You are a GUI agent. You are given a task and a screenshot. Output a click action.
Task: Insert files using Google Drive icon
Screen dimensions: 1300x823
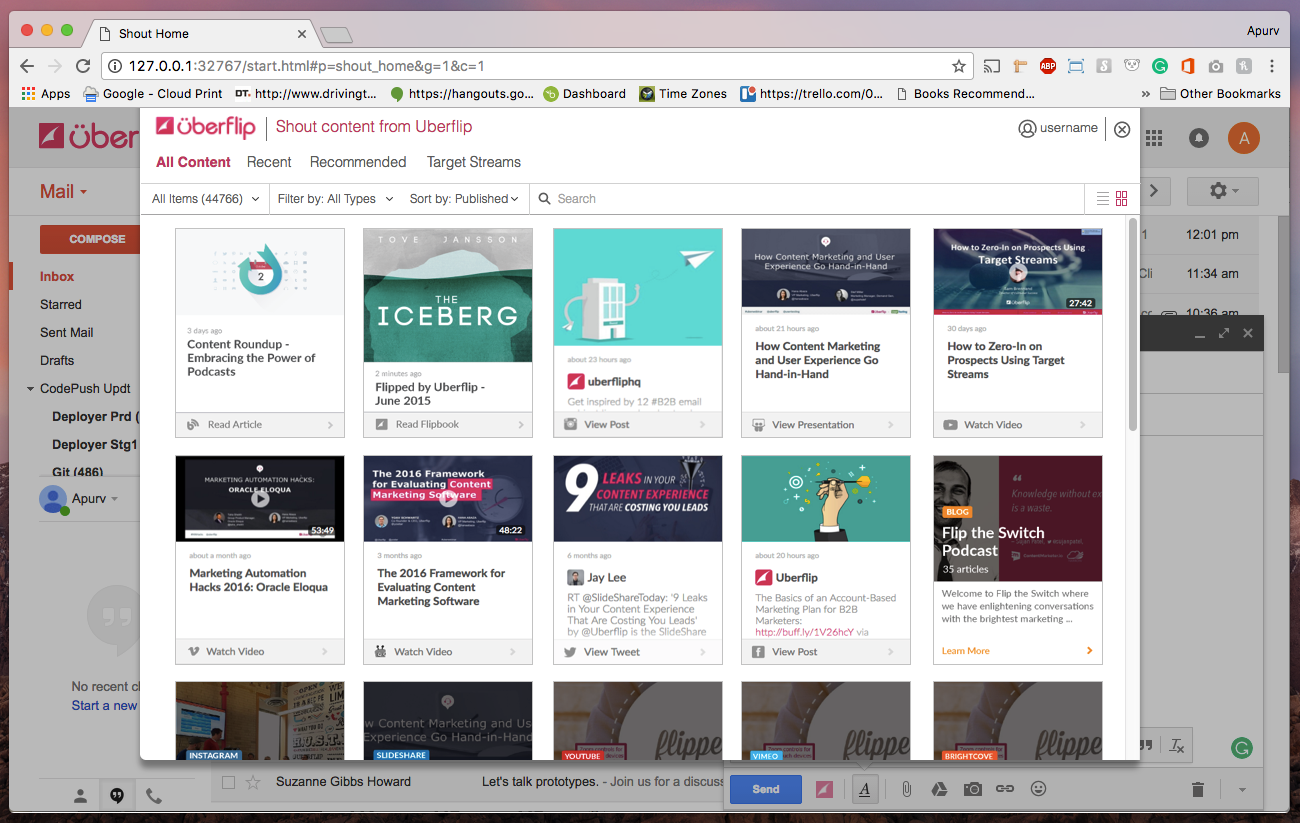[939, 789]
